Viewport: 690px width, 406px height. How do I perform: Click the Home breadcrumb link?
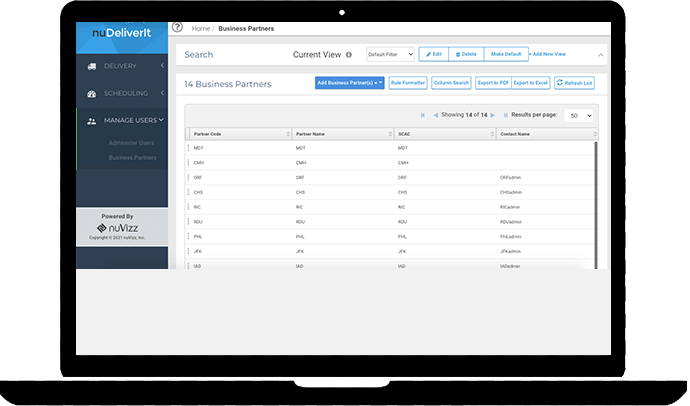[201, 29]
